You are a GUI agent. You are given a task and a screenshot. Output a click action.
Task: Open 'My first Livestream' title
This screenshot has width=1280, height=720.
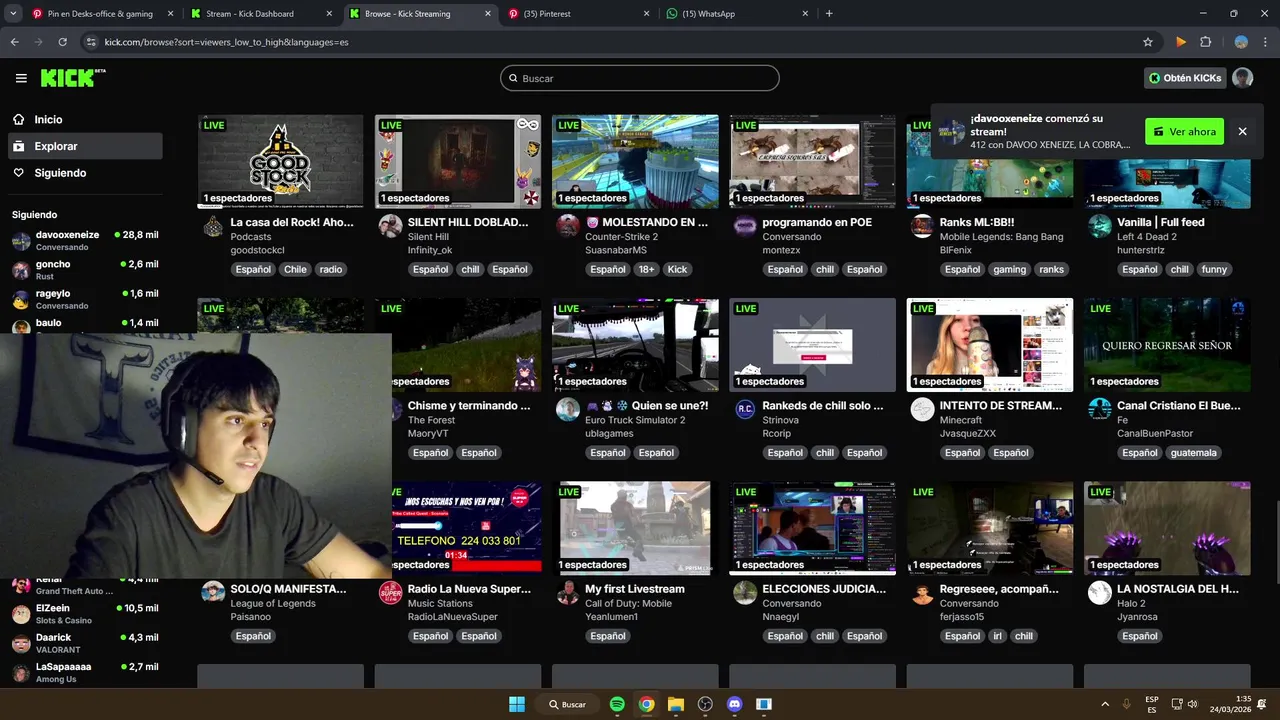(635, 589)
